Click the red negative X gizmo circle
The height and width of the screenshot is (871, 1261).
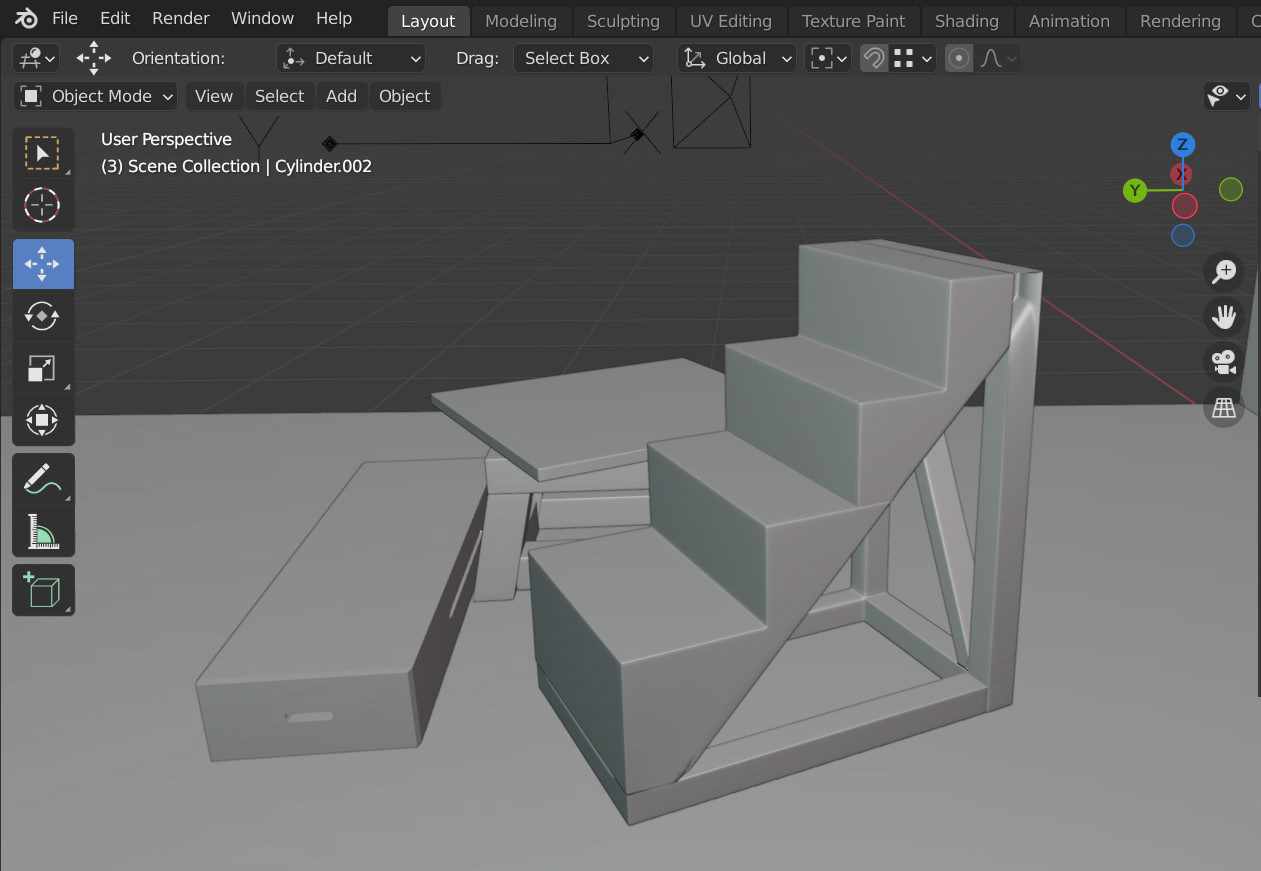click(1185, 206)
